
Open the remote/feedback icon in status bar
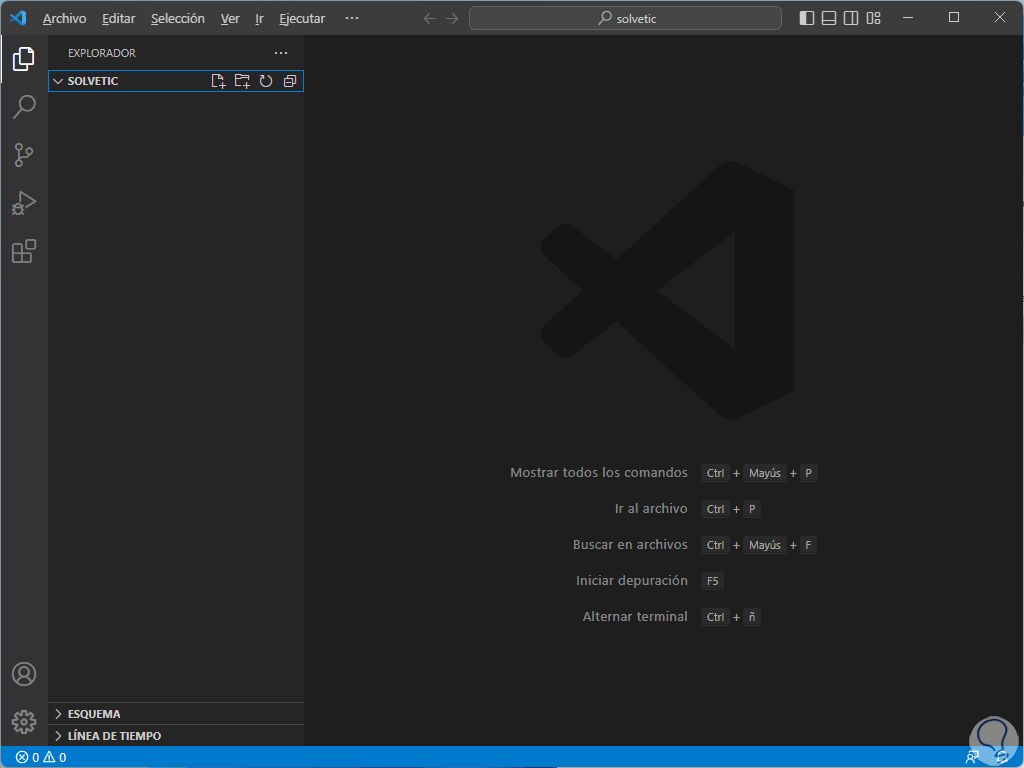[x=972, y=758]
